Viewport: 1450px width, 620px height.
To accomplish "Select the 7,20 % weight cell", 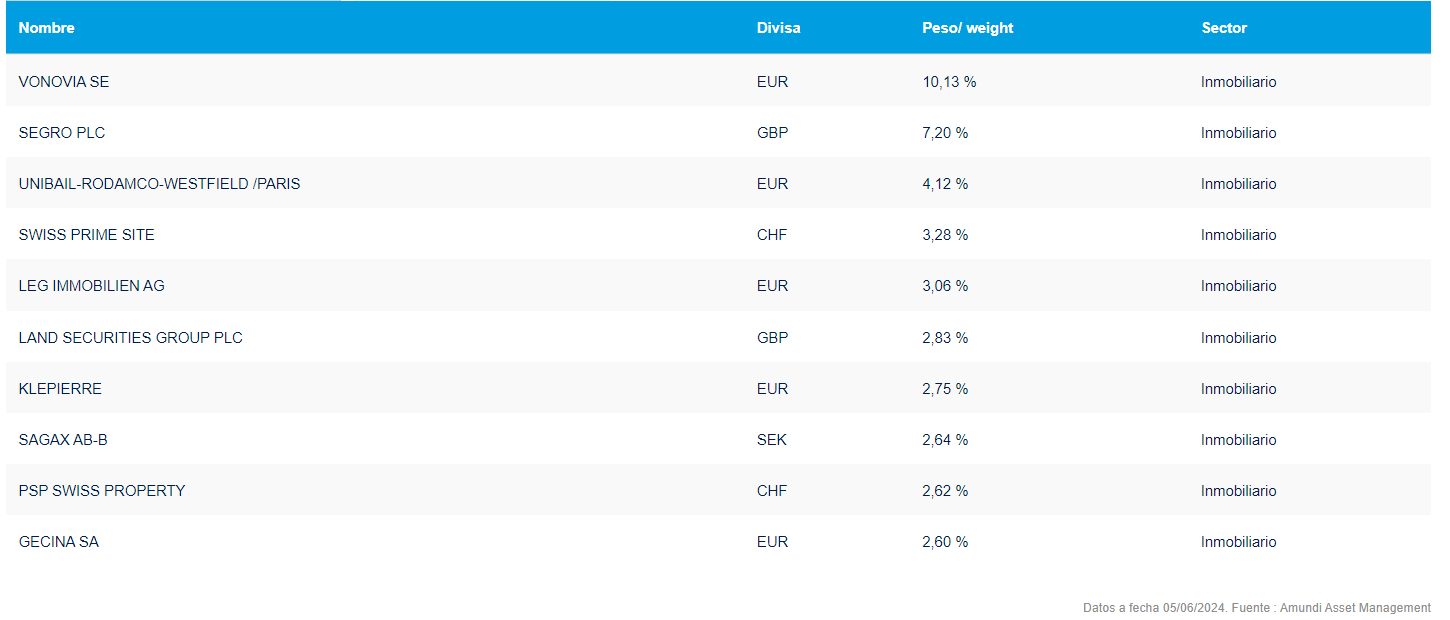I will tap(945, 133).
